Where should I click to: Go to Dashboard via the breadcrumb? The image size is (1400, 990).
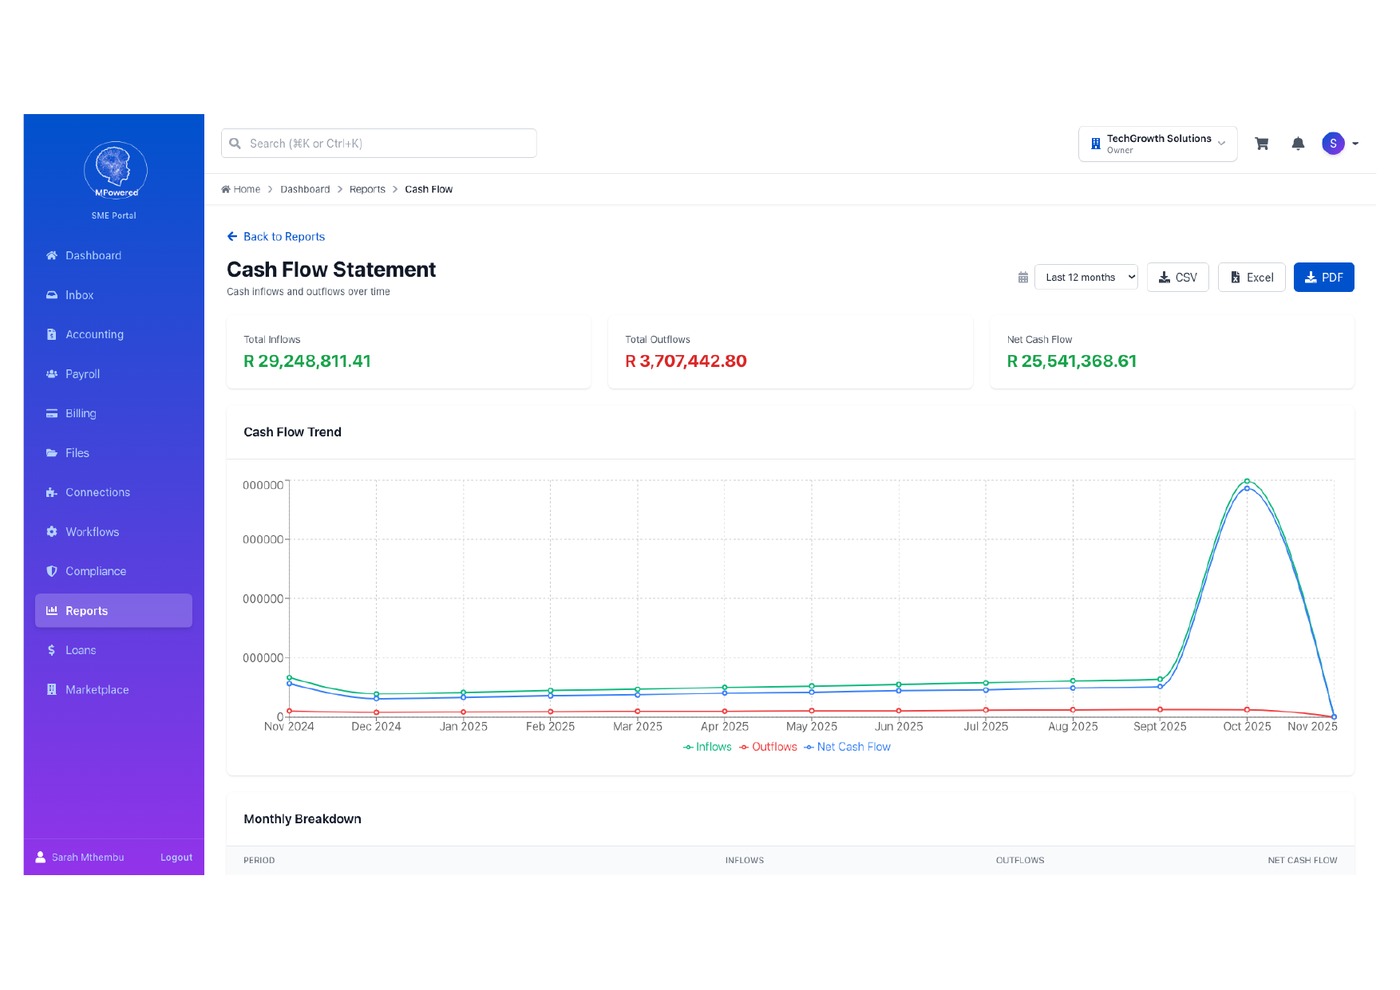coord(305,189)
